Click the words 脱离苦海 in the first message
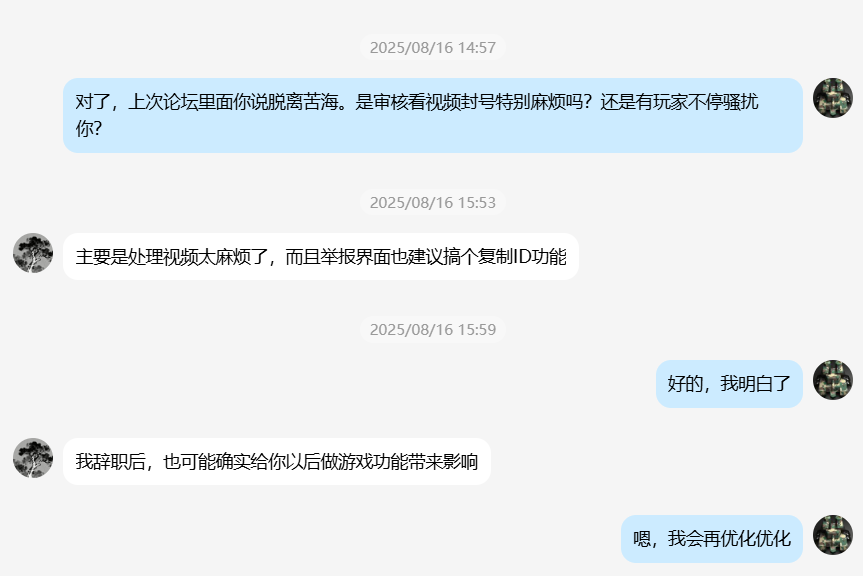The image size is (863, 576). click(303, 102)
